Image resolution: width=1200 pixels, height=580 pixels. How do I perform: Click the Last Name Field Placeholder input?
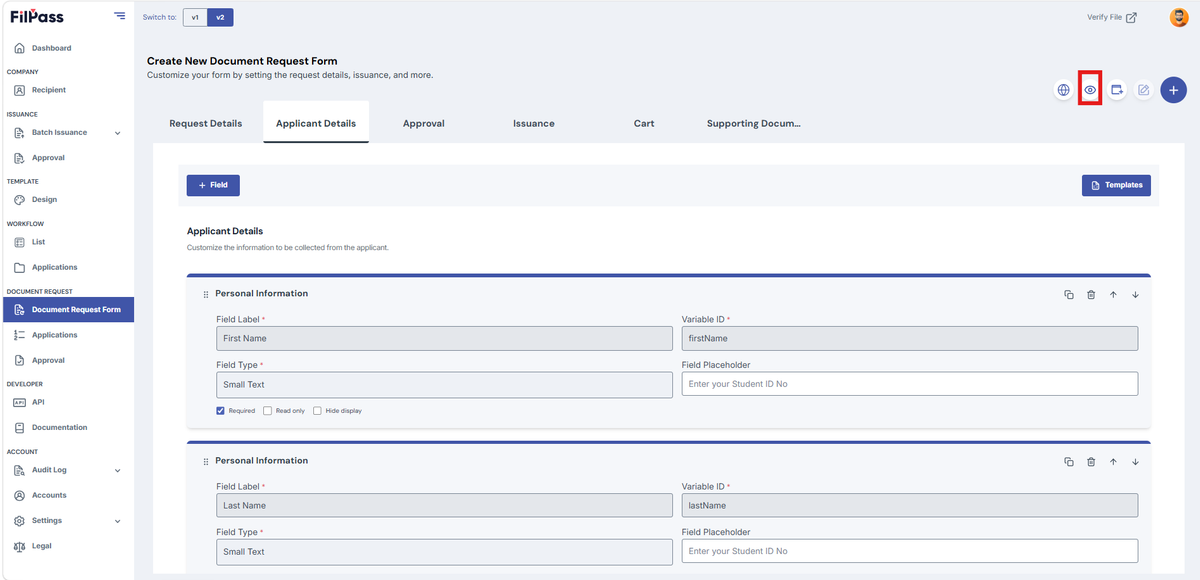(x=910, y=551)
